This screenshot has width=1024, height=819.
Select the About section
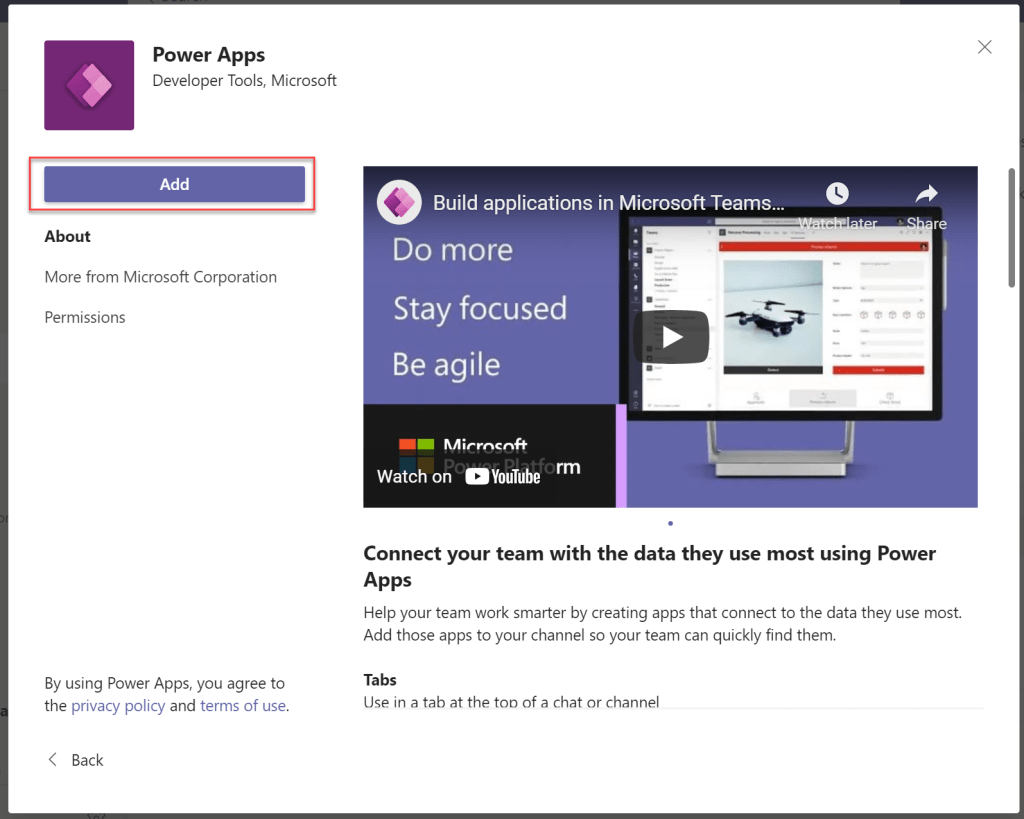tap(67, 237)
